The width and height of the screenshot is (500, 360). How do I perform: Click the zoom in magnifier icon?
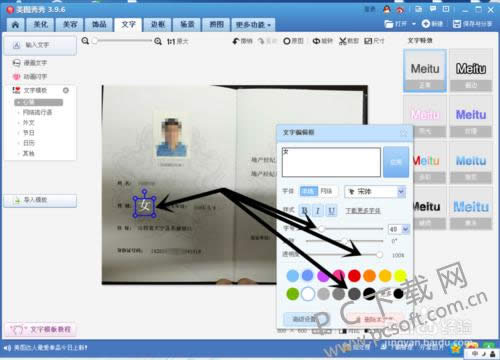158,41
